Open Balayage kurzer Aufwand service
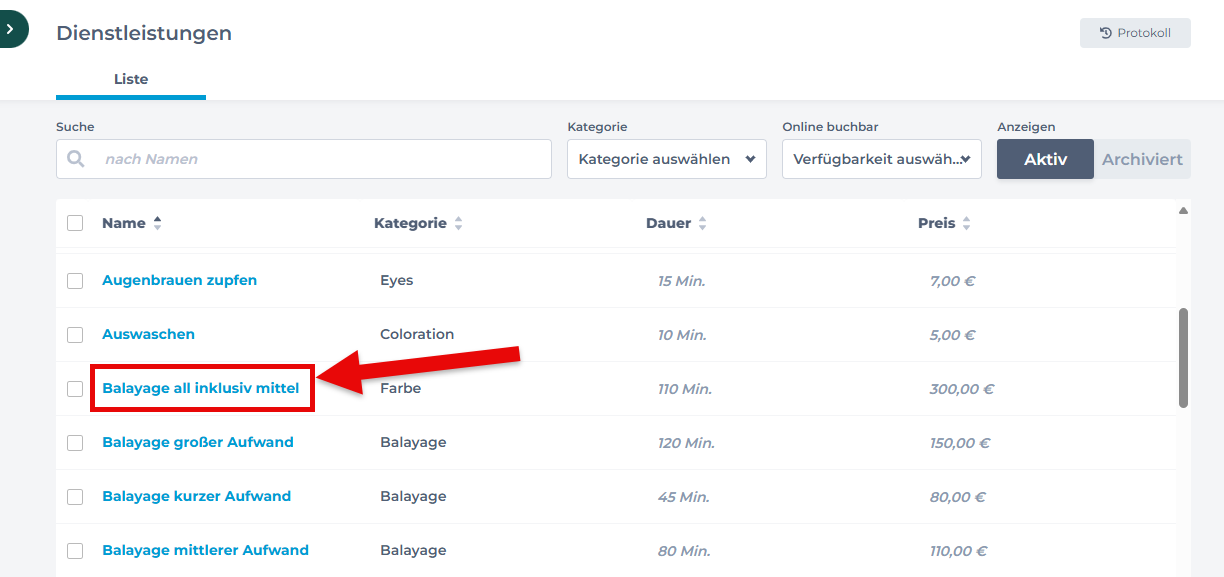1224x577 pixels. click(197, 496)
